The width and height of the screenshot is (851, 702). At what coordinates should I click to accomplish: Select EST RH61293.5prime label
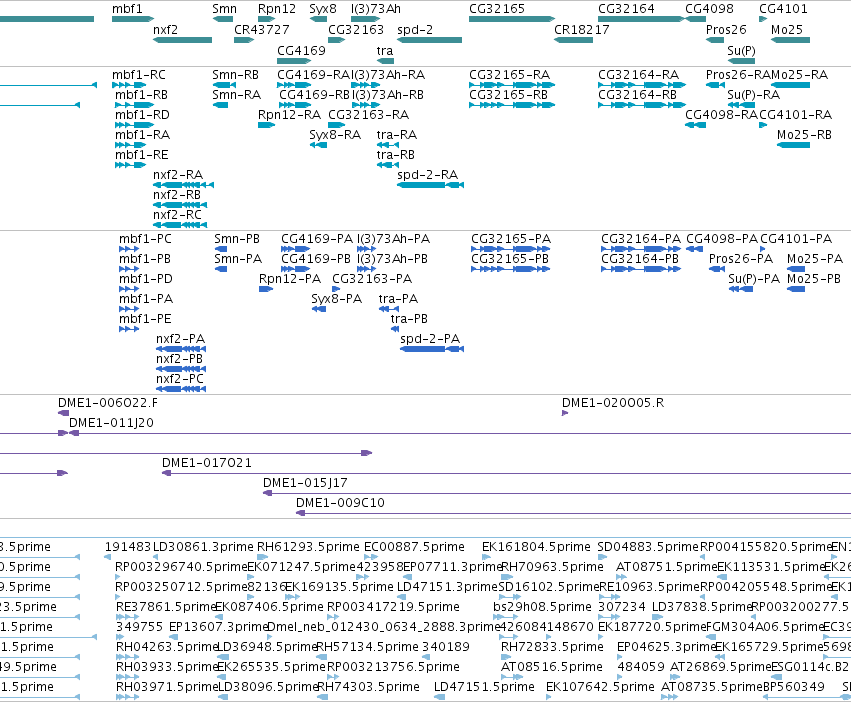(308, 547)
